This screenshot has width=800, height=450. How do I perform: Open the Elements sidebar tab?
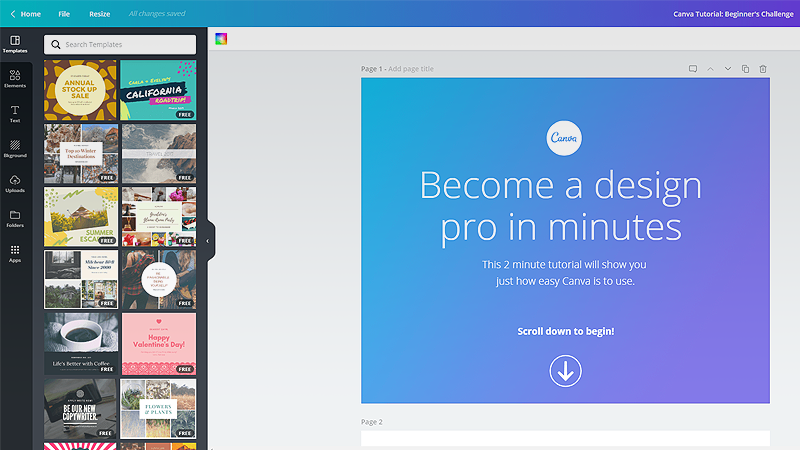[x=15, y=79]
